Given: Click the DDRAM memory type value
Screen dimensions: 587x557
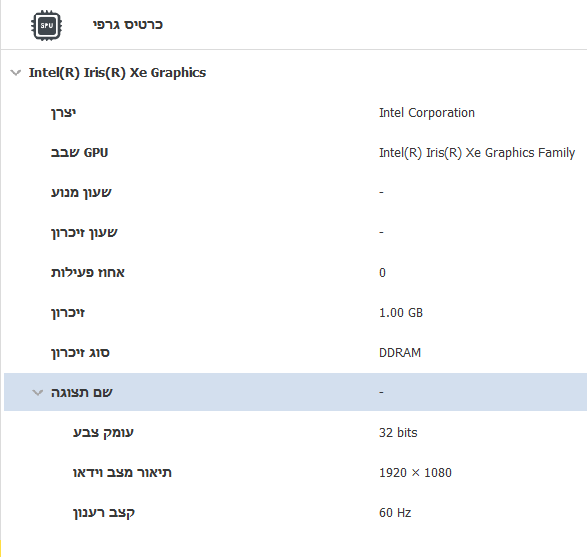Looking at the screenshot, I should (x=400, y=353).
